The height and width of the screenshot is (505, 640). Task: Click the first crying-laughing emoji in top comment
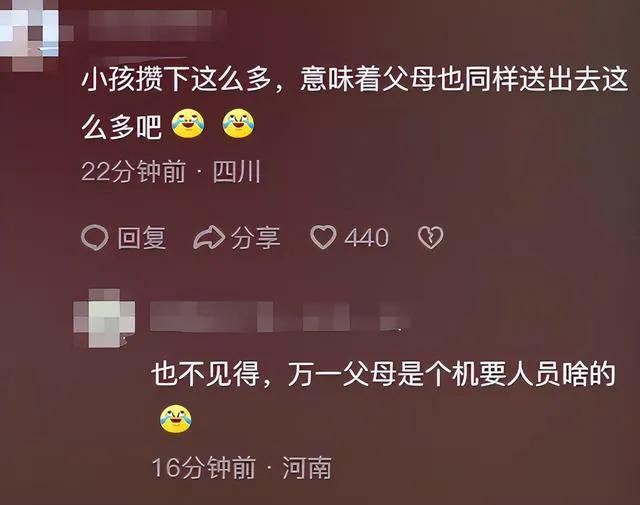click(x=188, y=123)
